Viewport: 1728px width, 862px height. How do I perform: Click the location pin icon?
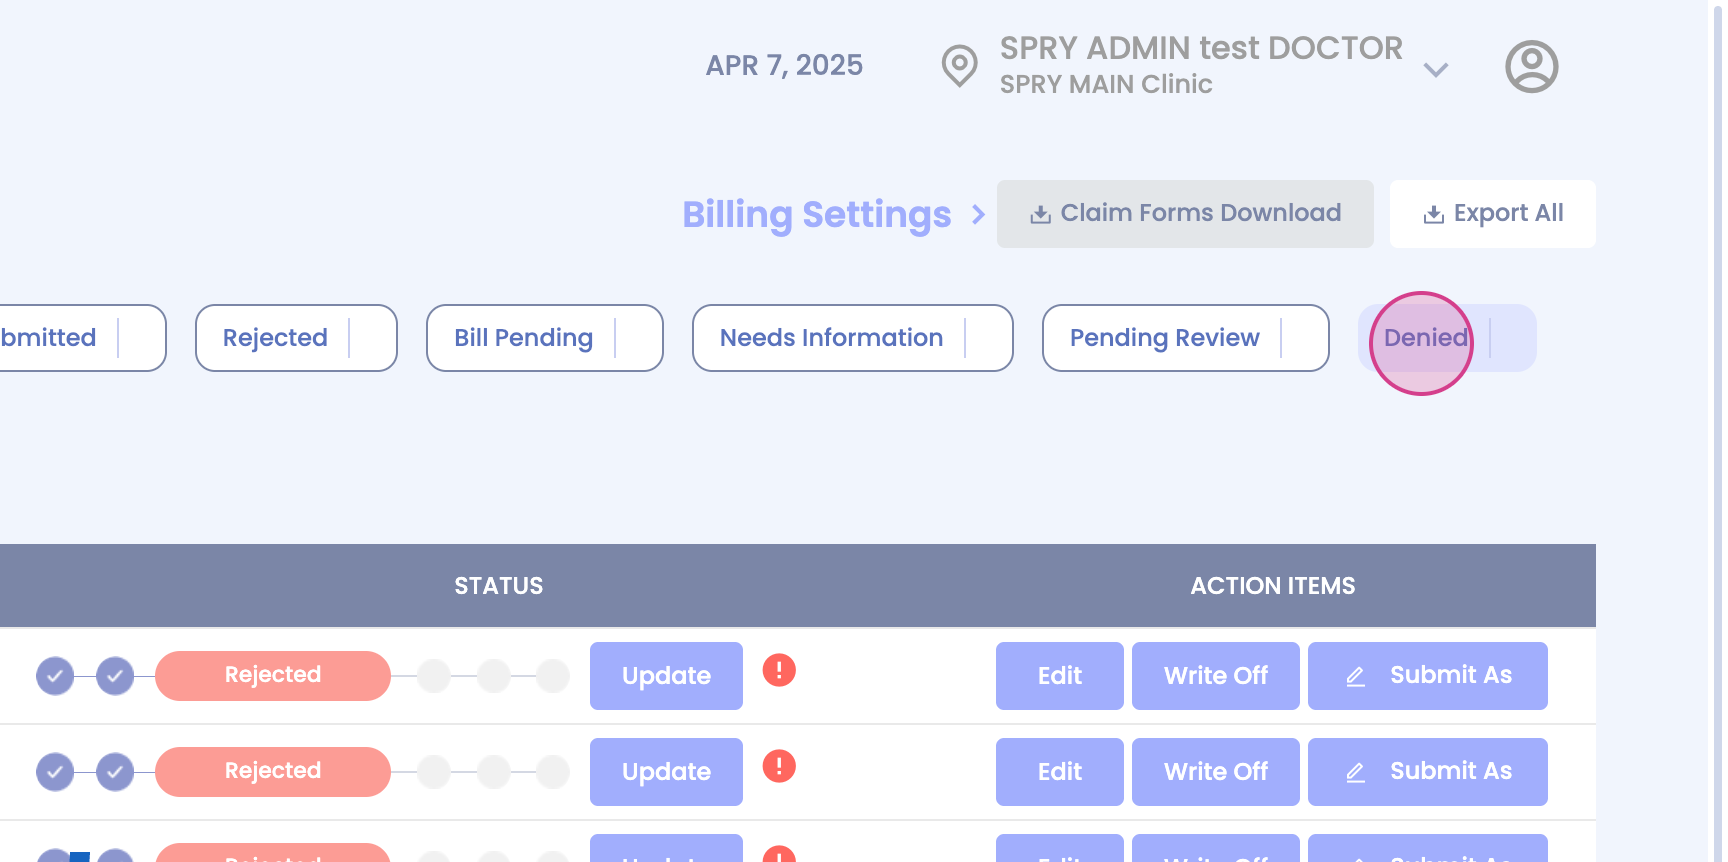[959, 66]
